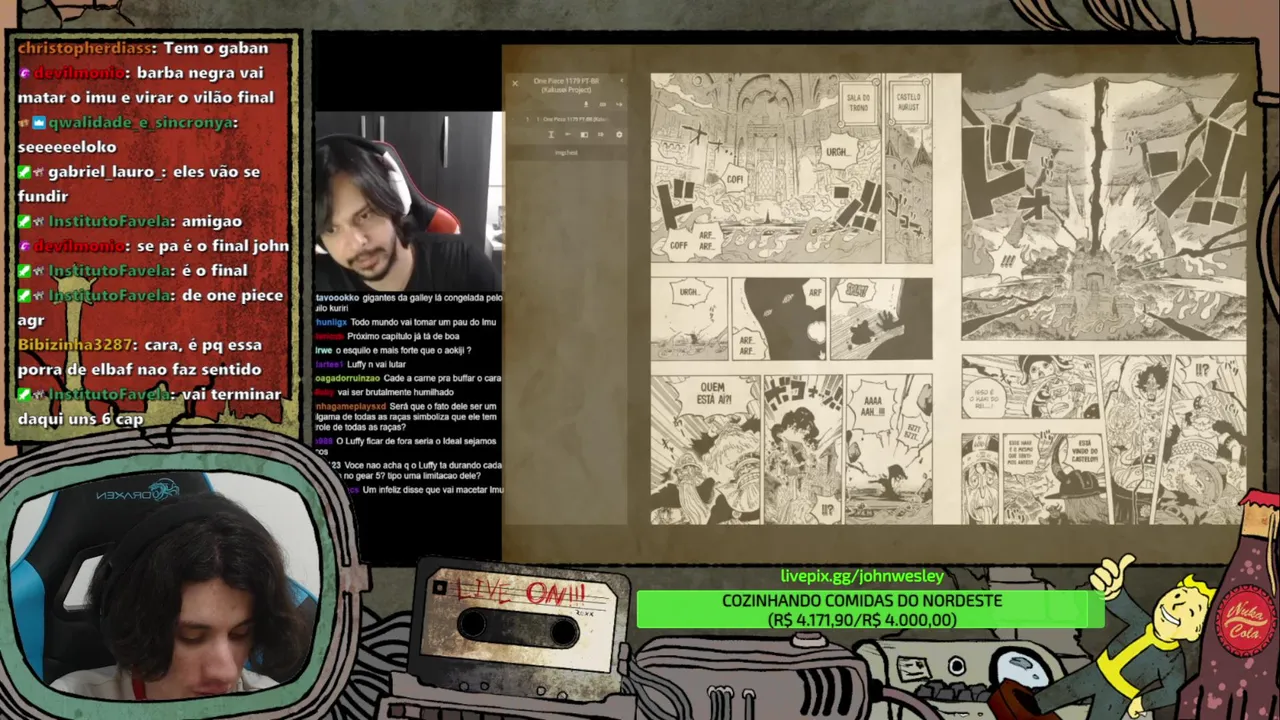
Task: Click the uploader person icon in reader menu
Action: point(586,104)
